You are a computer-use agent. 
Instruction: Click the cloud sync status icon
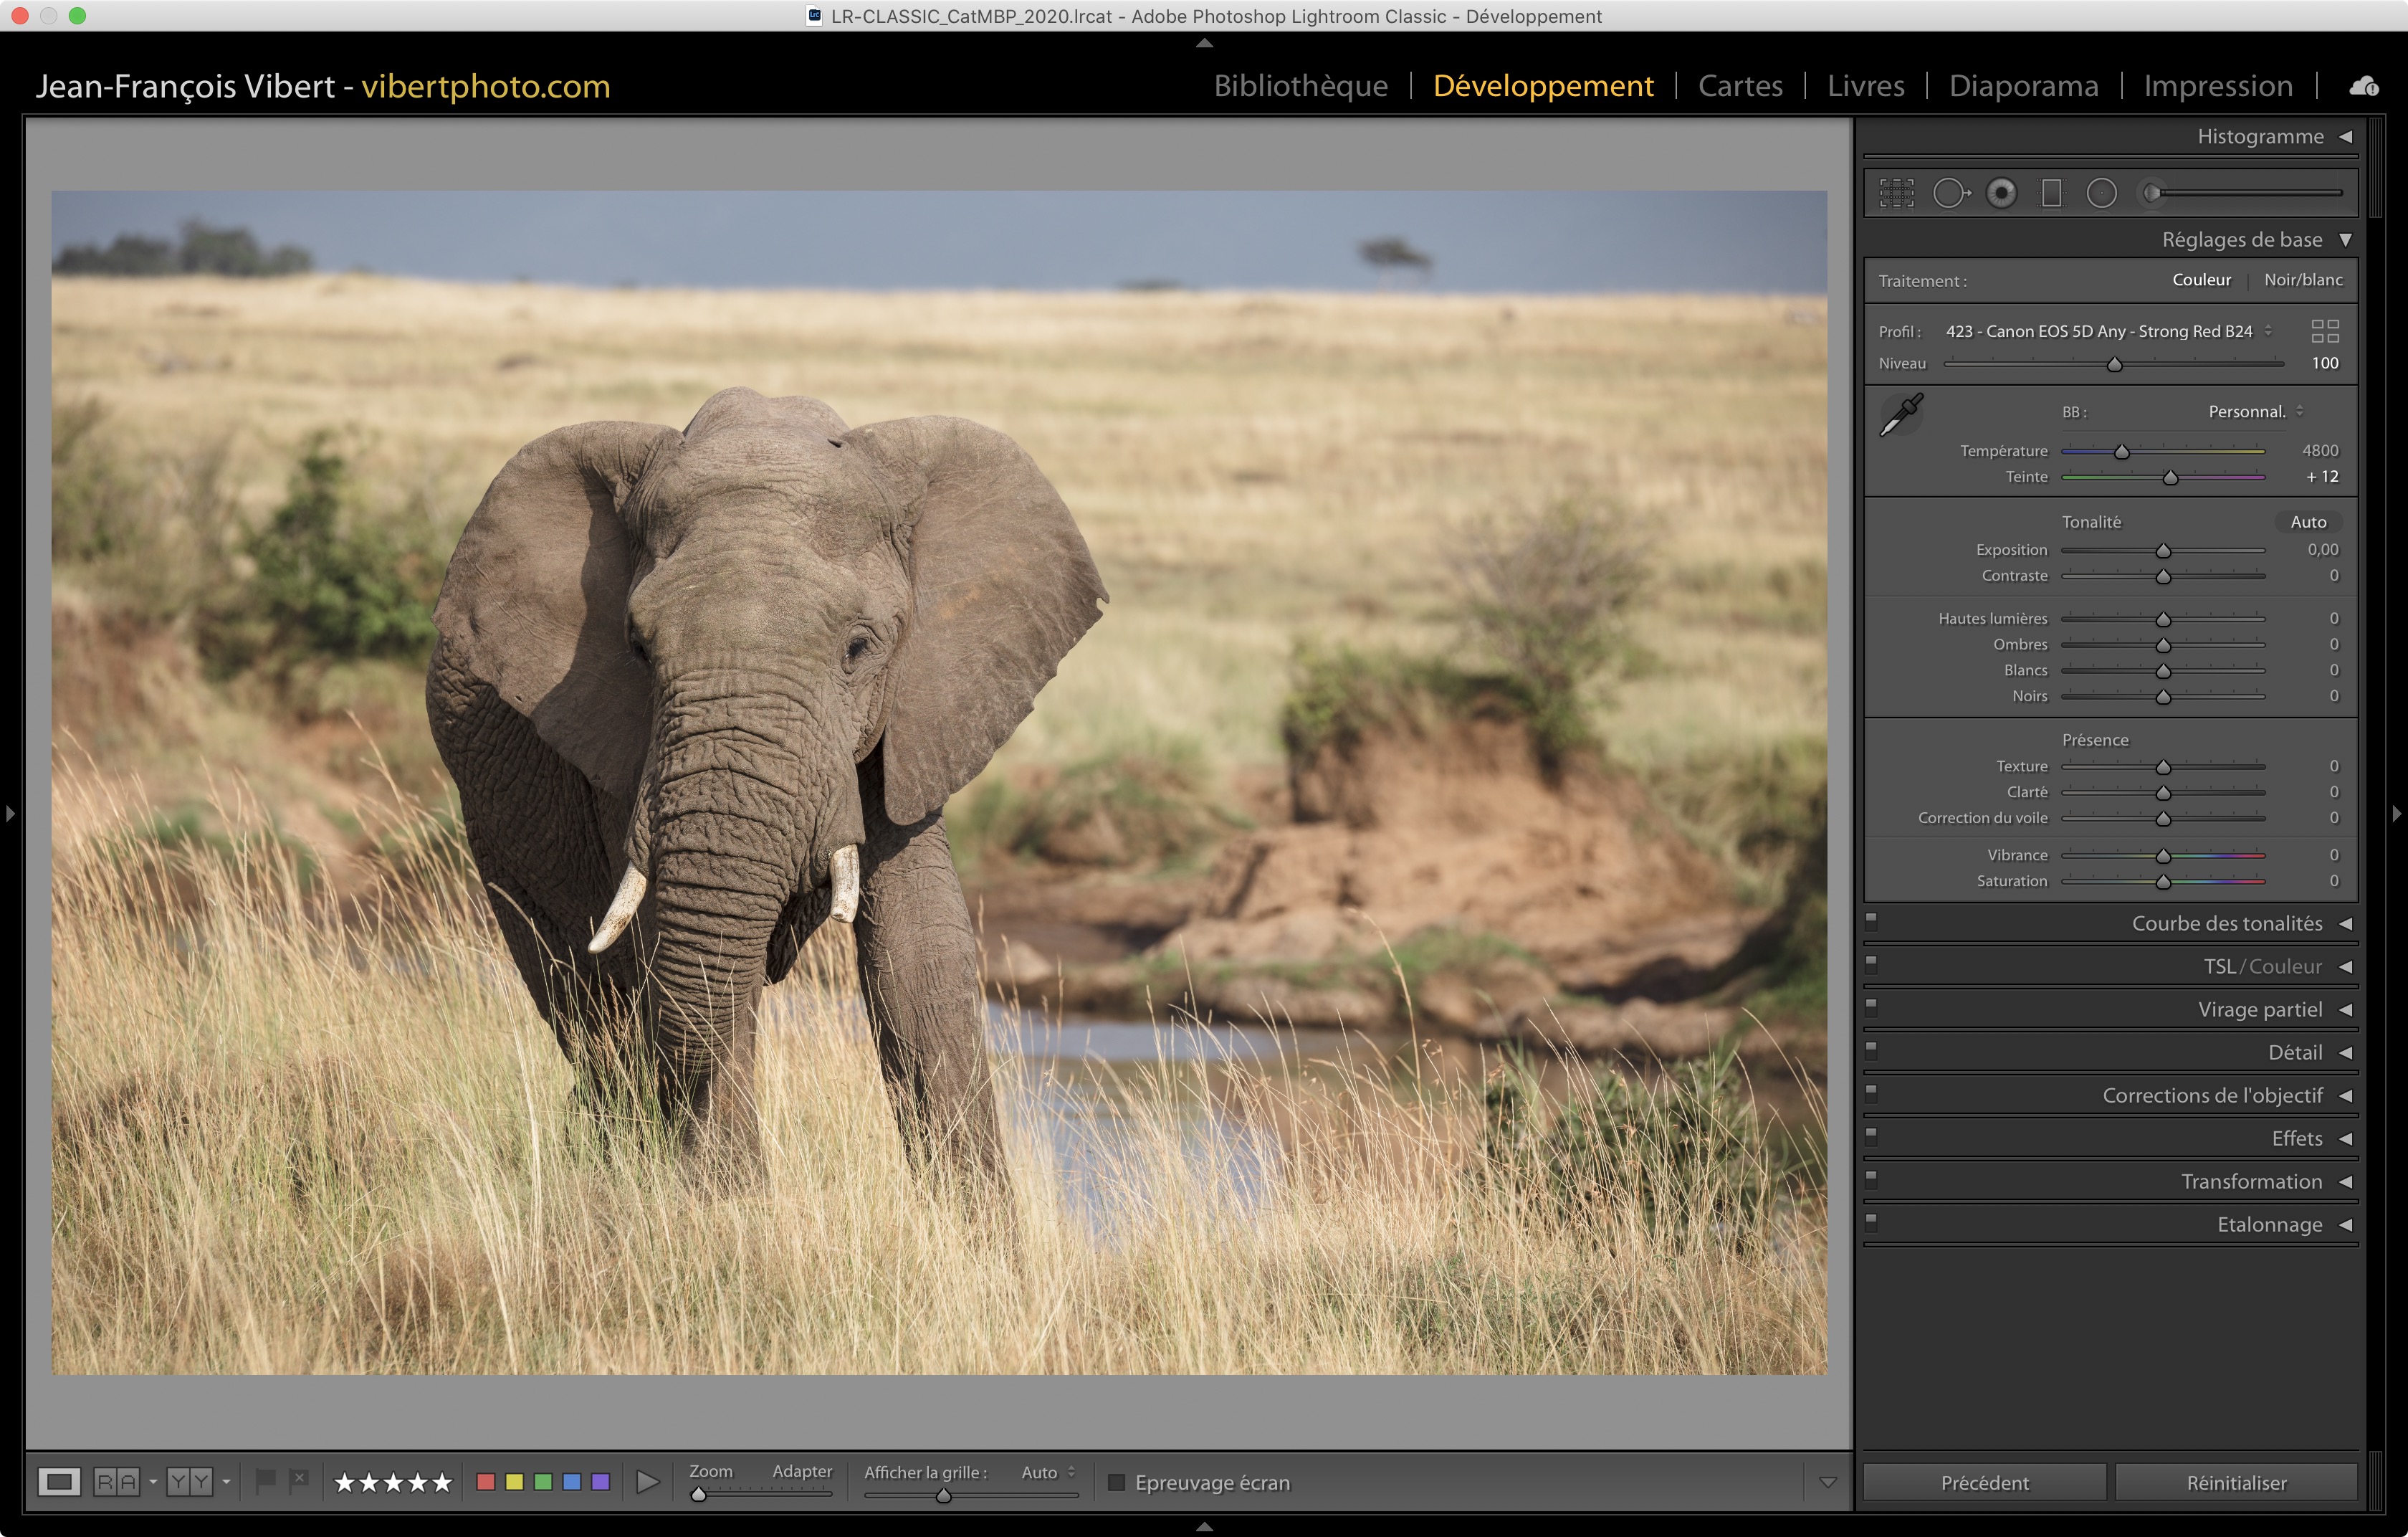2363,87
